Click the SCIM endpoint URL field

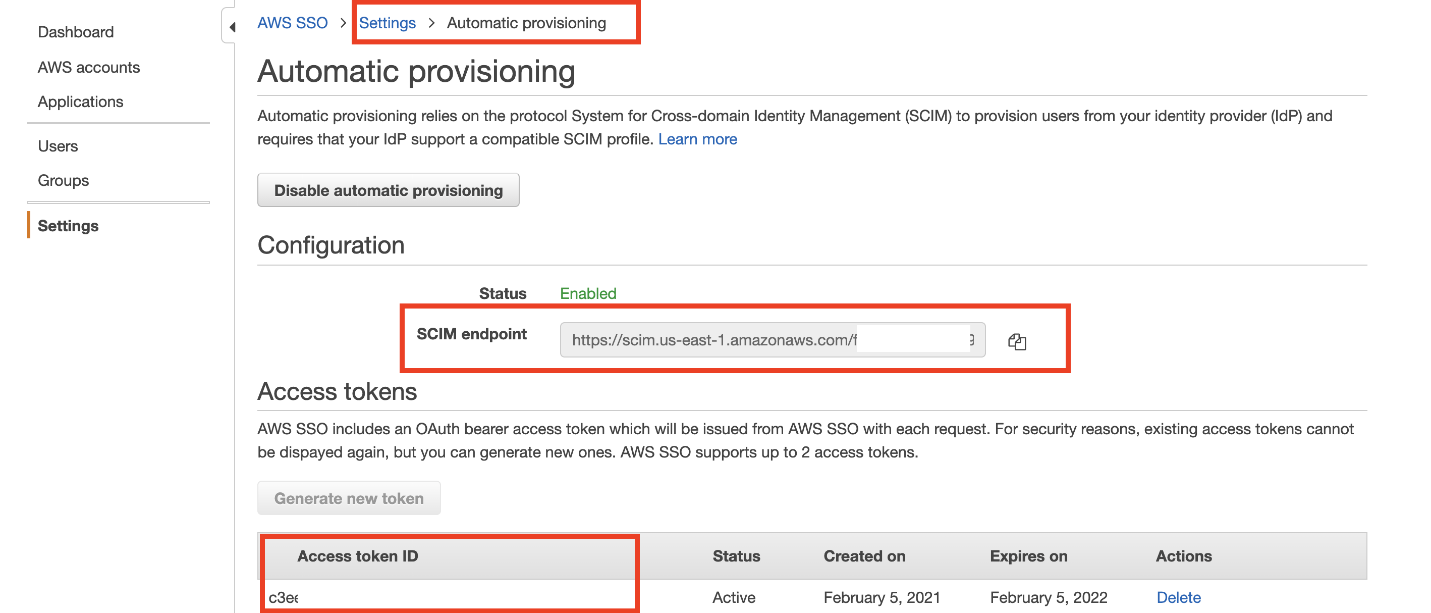pyautogui.click(x=773, y=340)
